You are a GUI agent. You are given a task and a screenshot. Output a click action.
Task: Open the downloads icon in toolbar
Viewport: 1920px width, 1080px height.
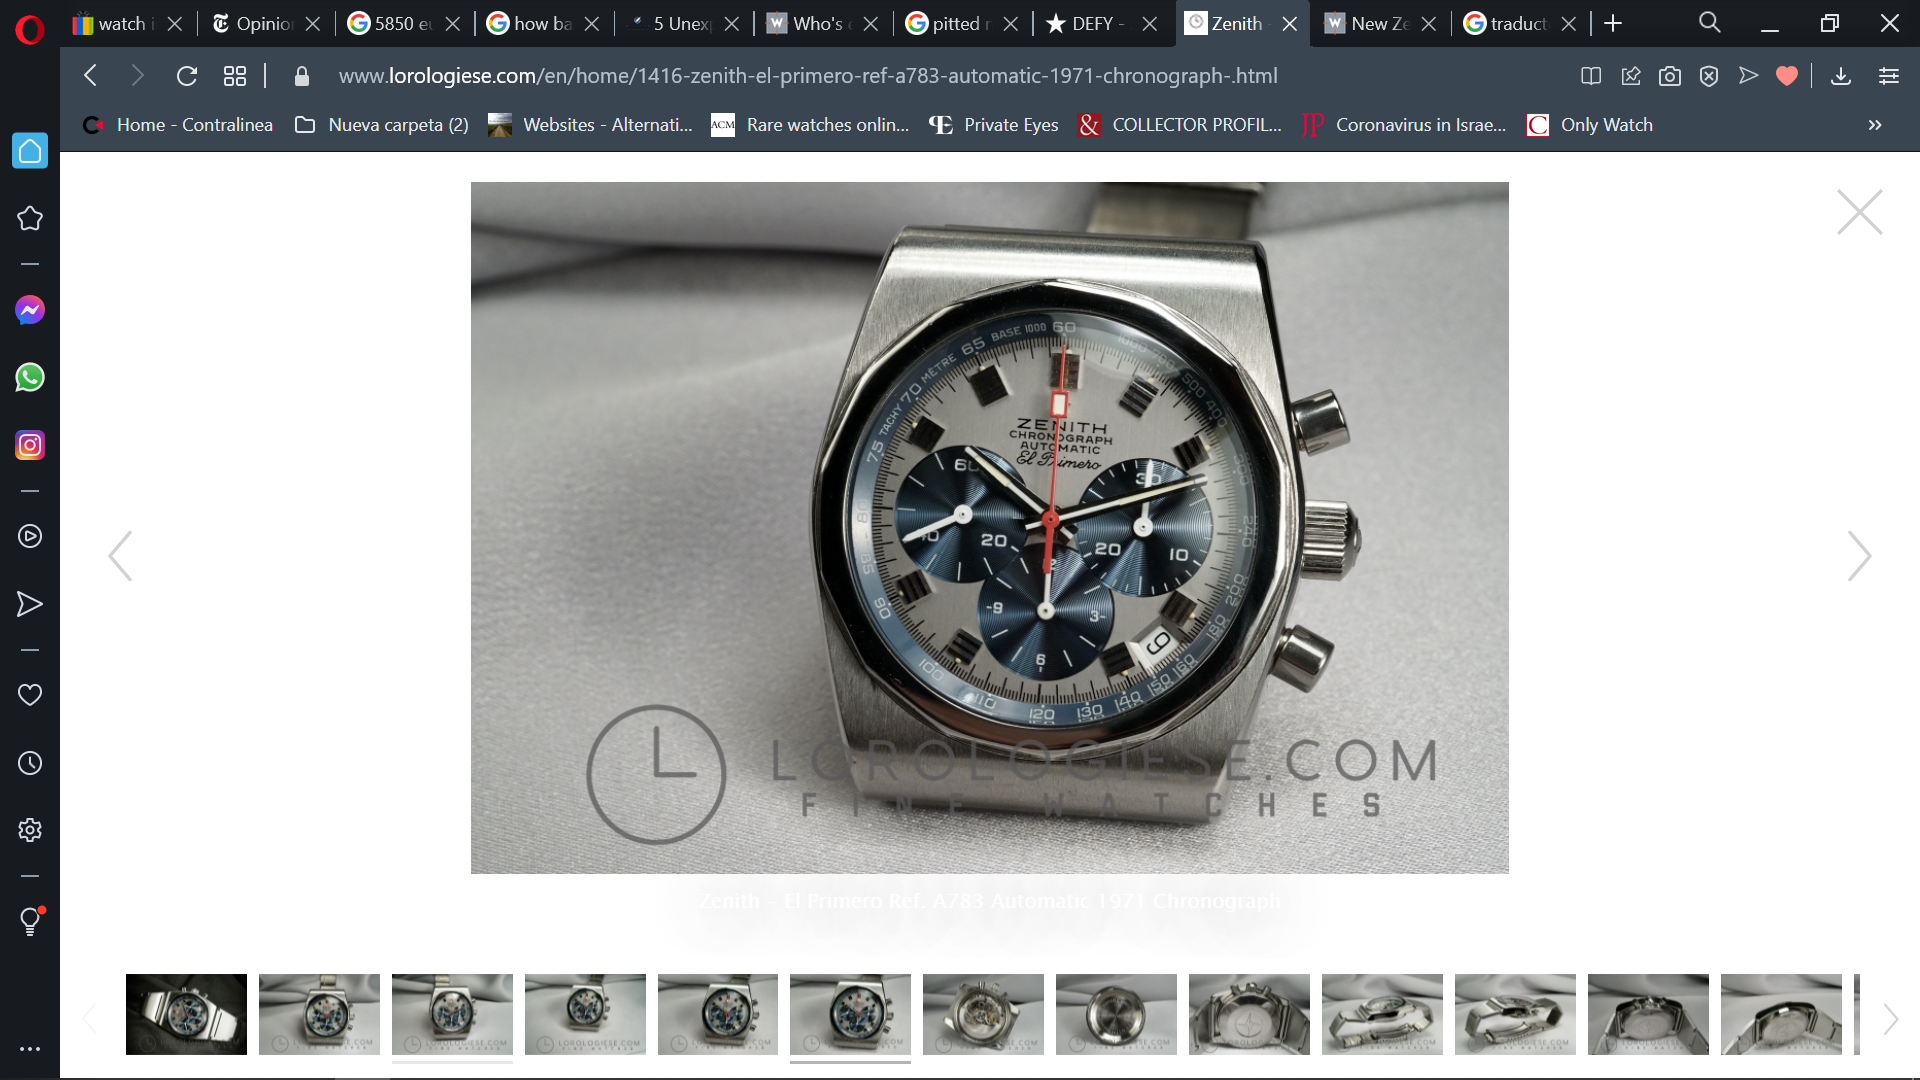point(1840,76)
